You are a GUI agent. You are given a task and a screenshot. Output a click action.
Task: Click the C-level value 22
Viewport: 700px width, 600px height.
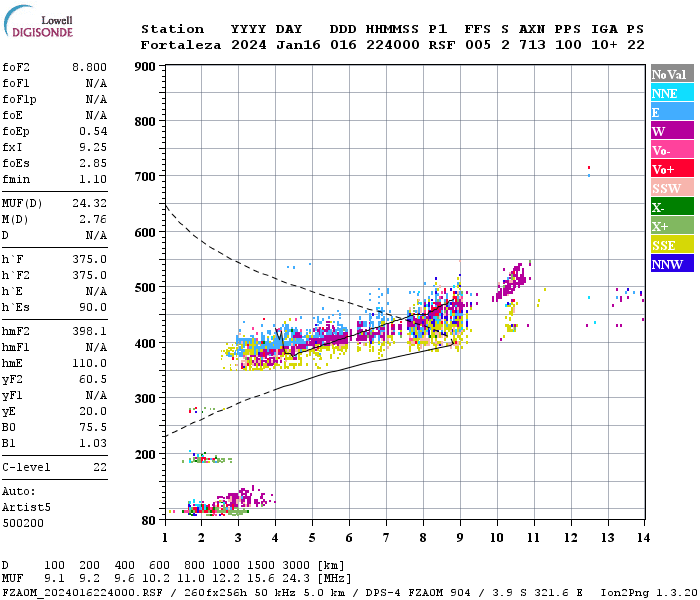point(100,467)
